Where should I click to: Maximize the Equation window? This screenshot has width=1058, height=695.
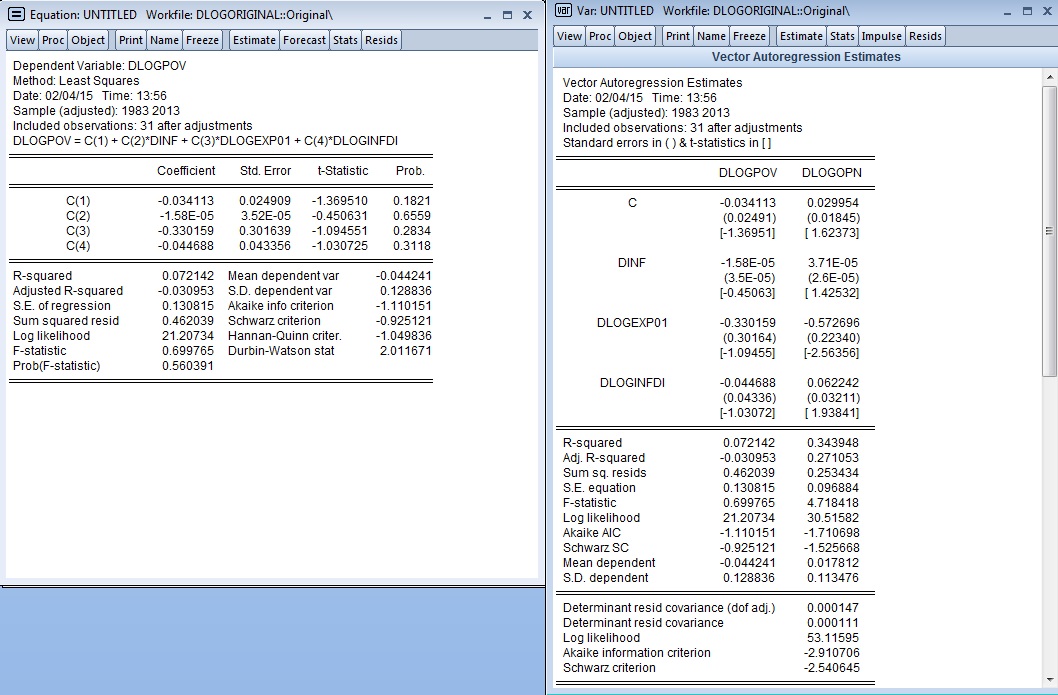[x=507, y=15]
